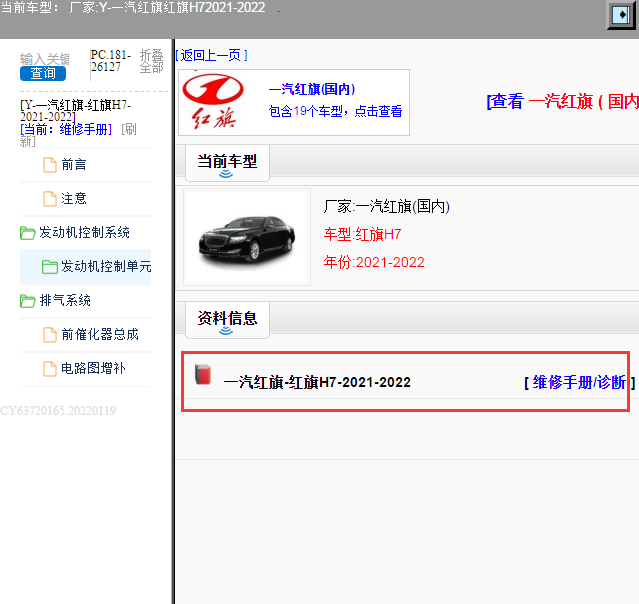This screenshot has height=604, width=639.
Task: Open the 一汽红旗-红旗H7-2021-2022 entry
Action: [317, 382]
